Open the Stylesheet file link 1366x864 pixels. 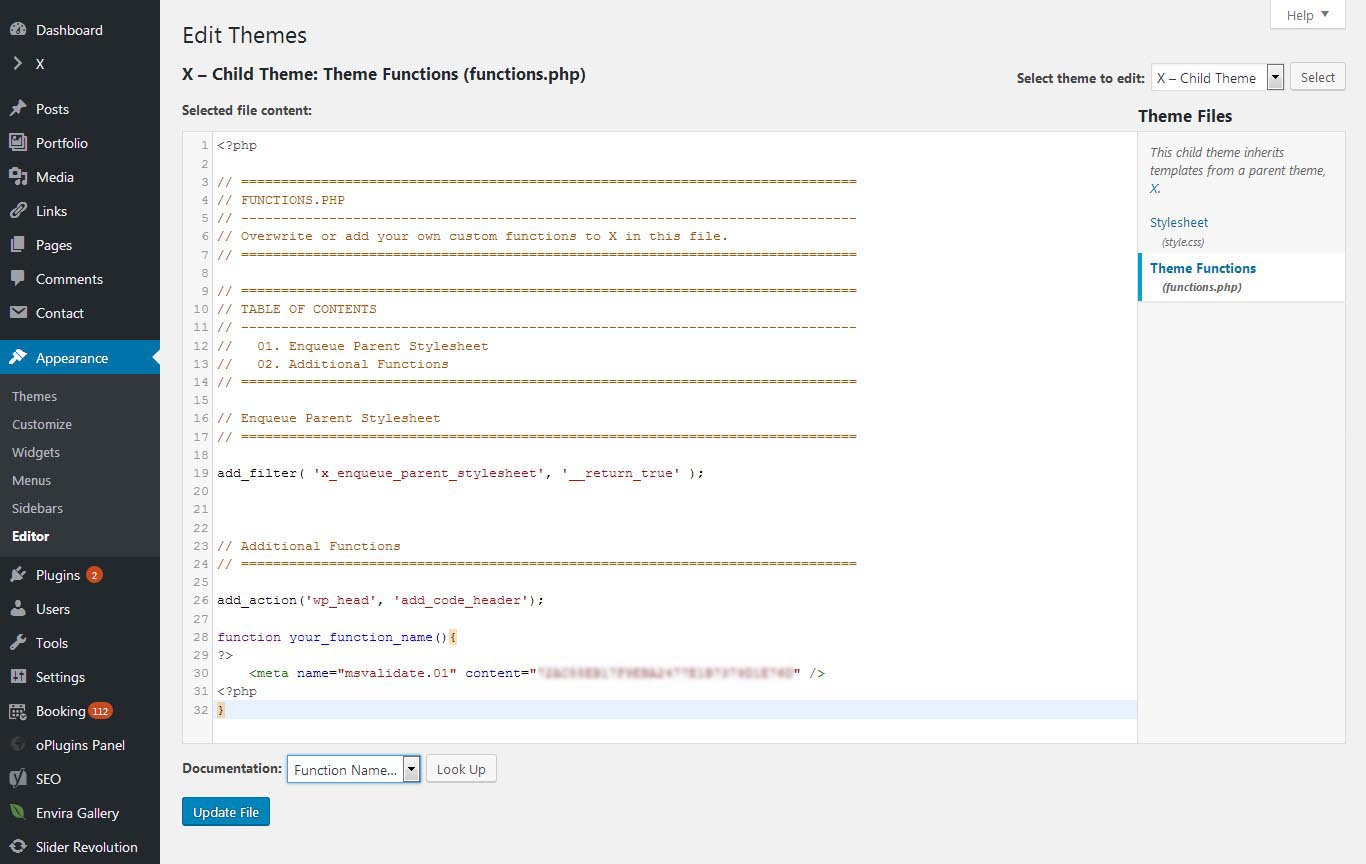pos(1179,223)
